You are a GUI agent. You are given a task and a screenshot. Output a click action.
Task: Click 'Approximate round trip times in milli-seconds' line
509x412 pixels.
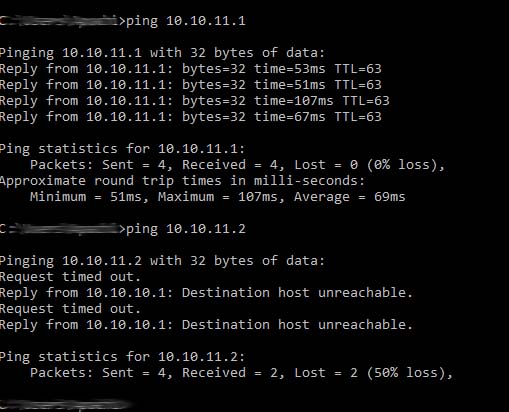tap(183, 181)
